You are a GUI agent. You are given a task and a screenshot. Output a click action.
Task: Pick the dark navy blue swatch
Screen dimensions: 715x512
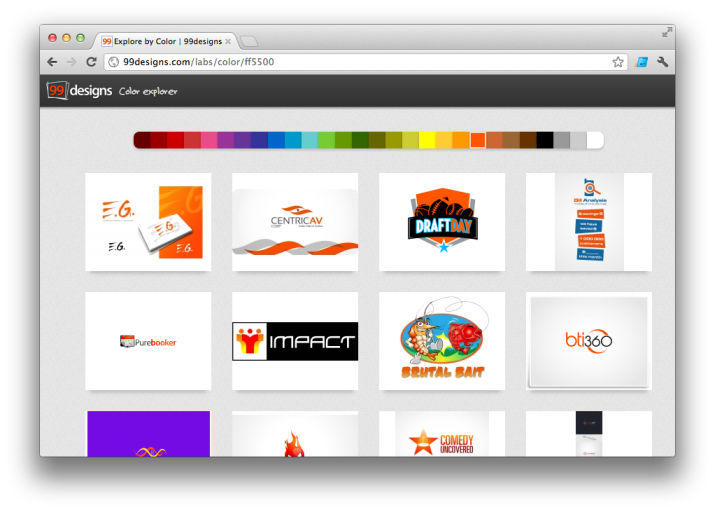click(x=259, y=140)
